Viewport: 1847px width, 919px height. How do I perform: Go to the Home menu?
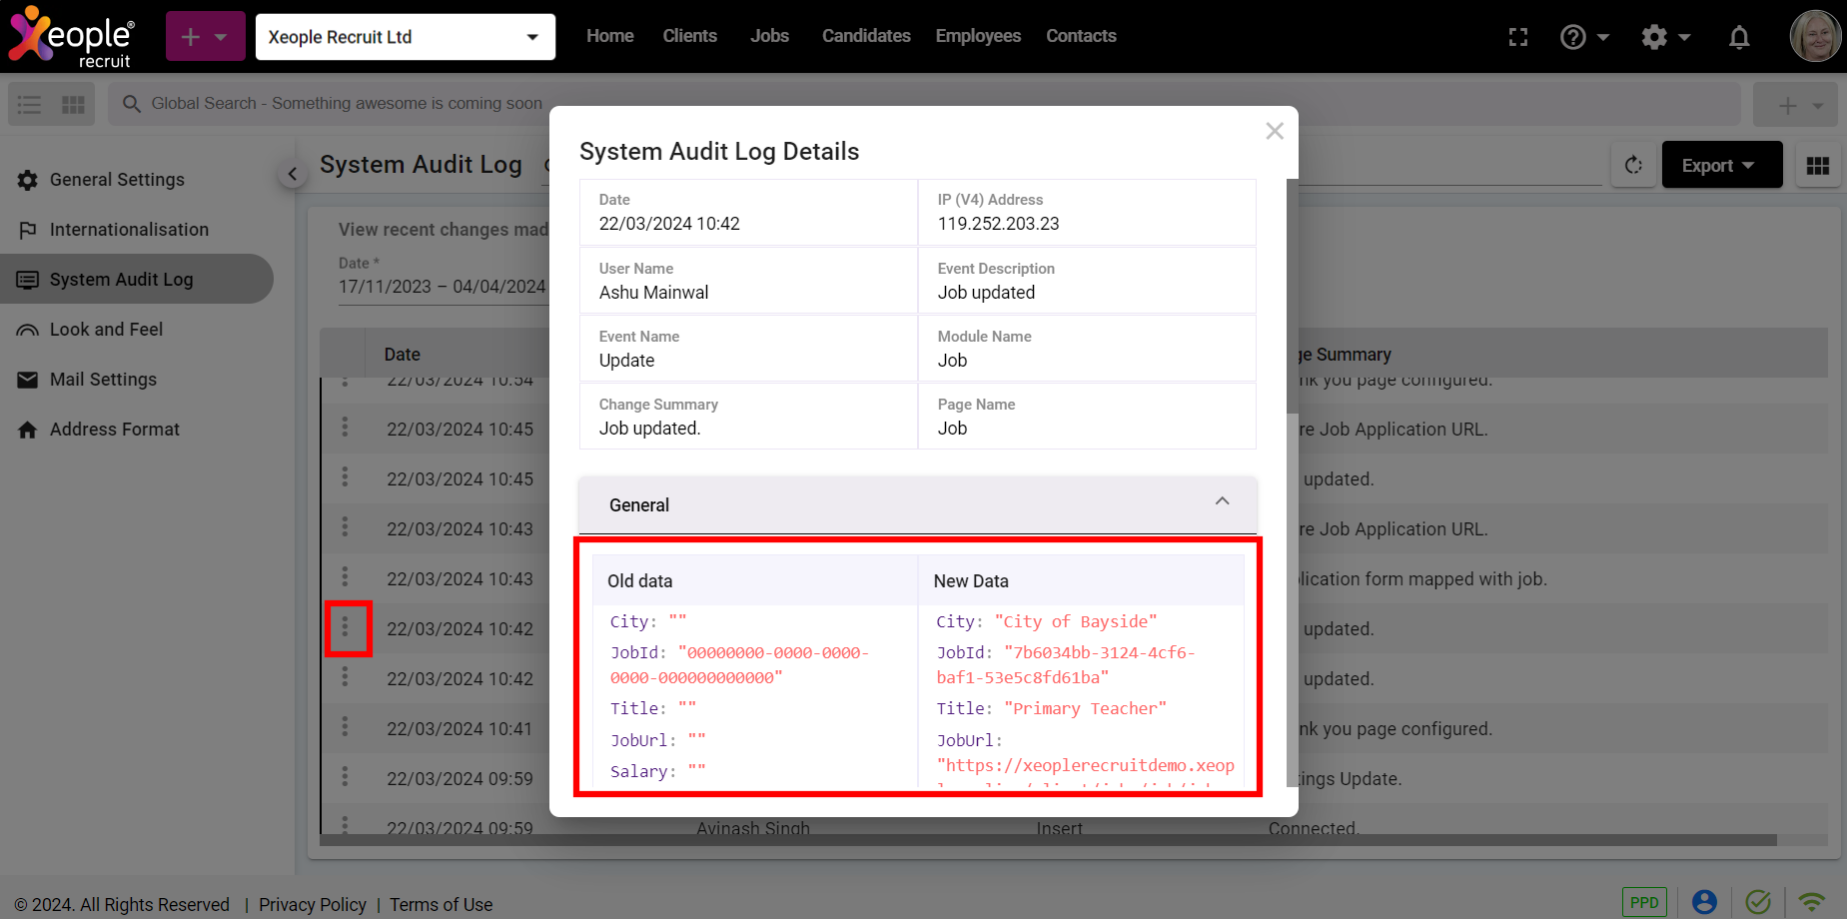pos(610,36)
